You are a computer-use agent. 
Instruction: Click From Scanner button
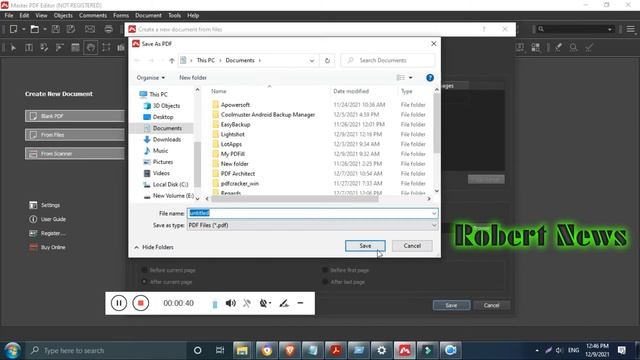pyautogui.click(x=75, y=153)
